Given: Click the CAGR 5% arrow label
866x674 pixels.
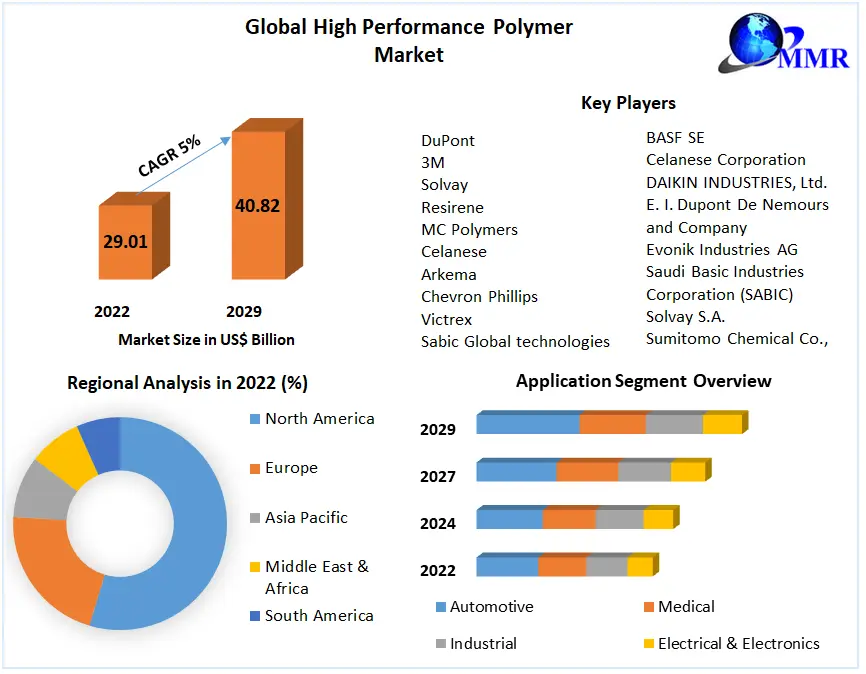Looking at the screenshot, I should (x=169, y=156).
